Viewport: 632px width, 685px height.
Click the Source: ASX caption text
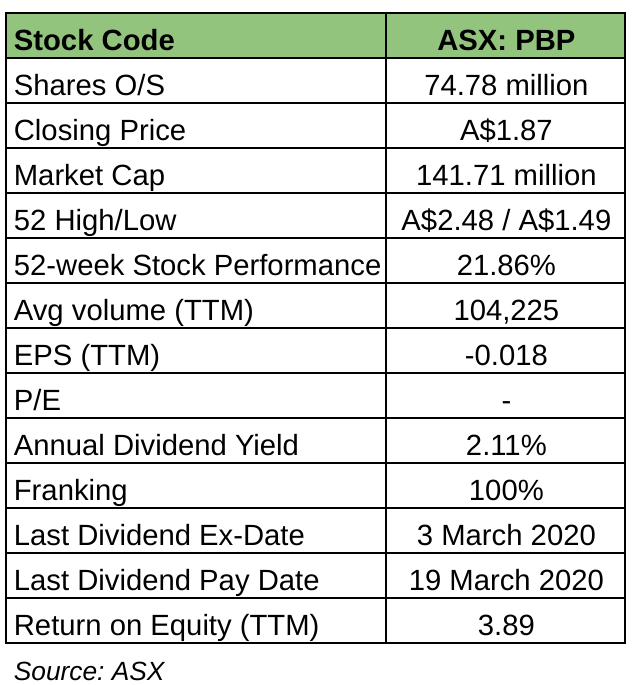click(89, 669)
